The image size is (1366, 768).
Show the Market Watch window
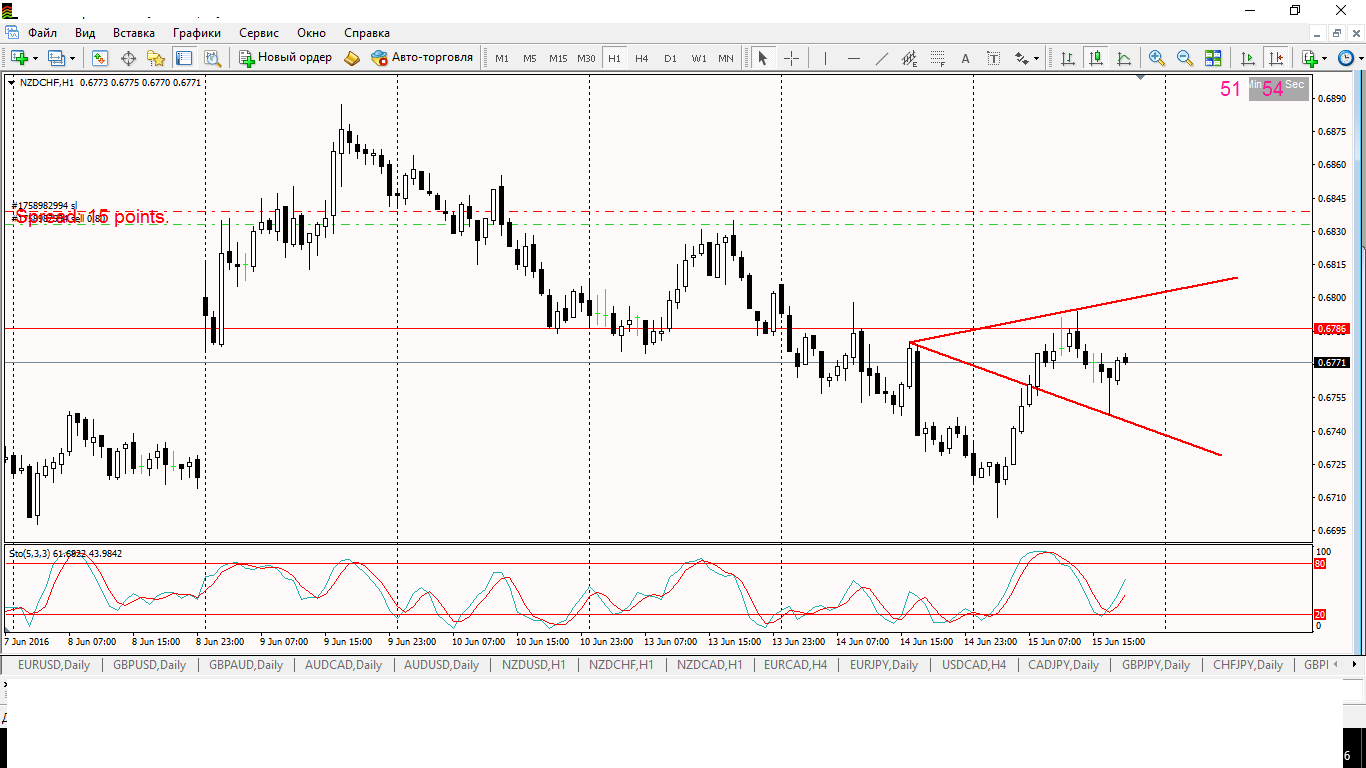(100, 58)
